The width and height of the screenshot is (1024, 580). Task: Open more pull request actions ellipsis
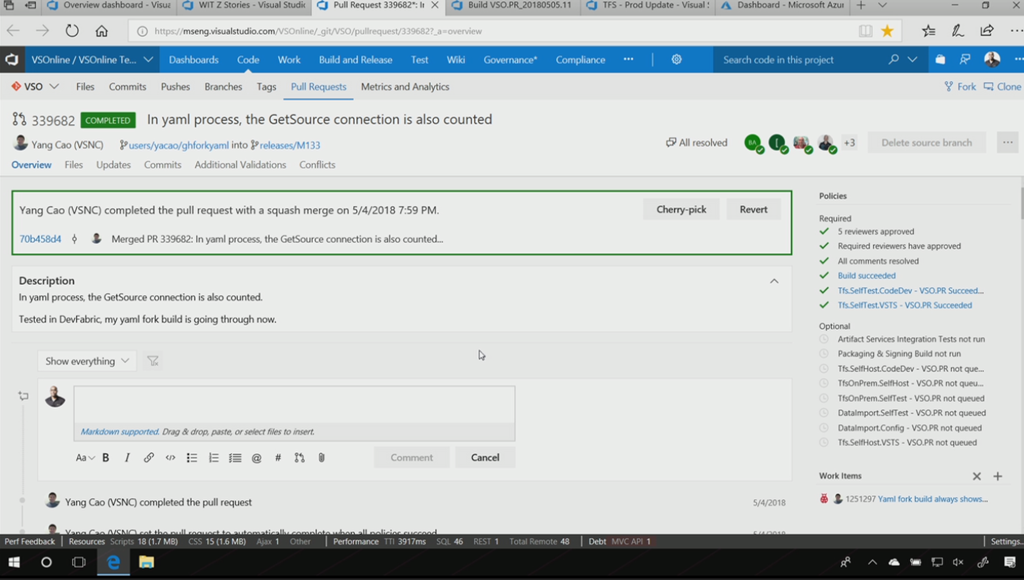pos(1008,142)
